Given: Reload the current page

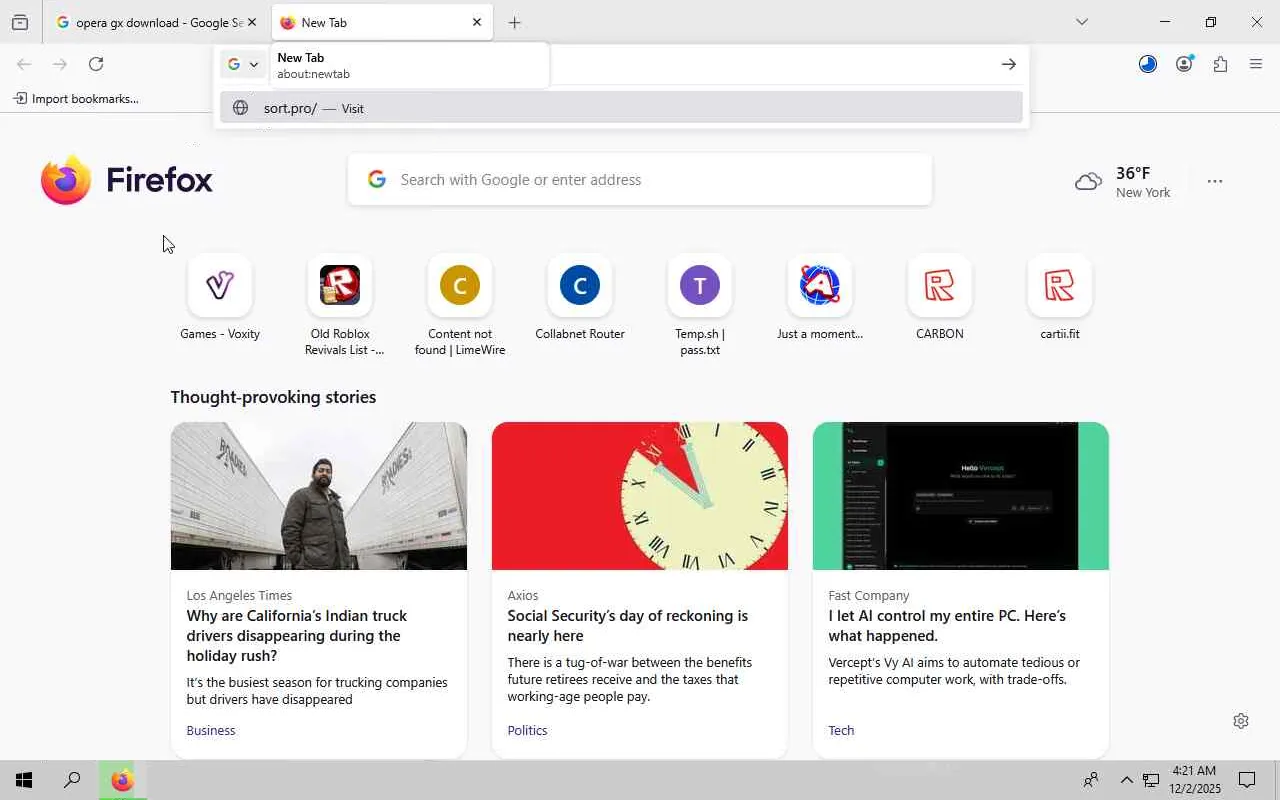Looking at the screenshot, I should [x=96, y=64].
